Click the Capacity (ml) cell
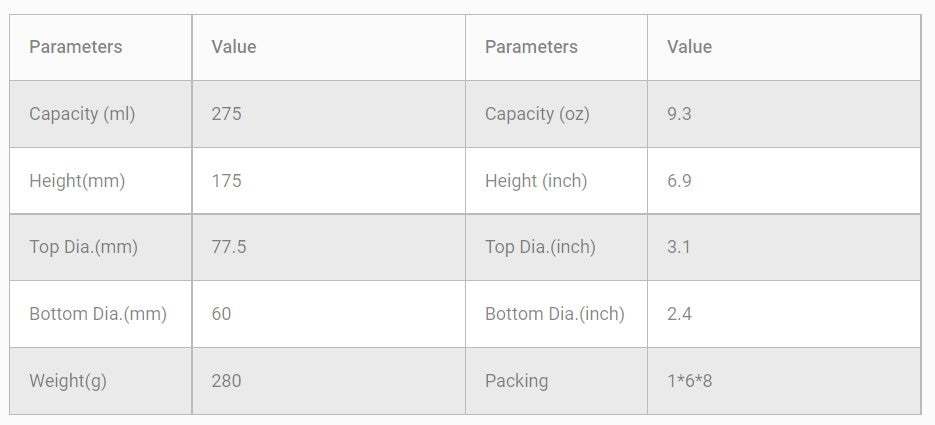935x425 pixels. click(x=82, y=114)
